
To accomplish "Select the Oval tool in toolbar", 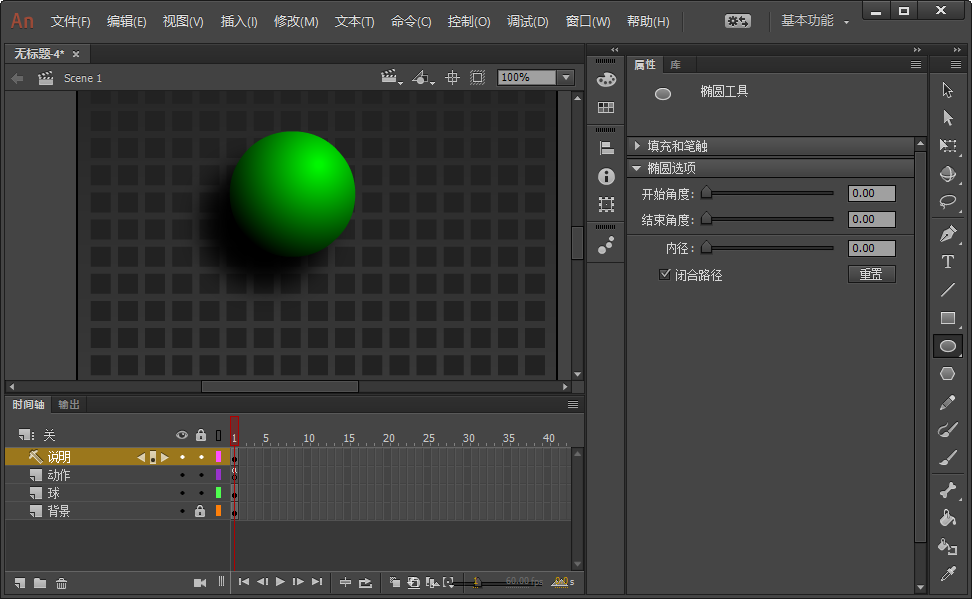I will pyautogui.click(x=947, y=346).
